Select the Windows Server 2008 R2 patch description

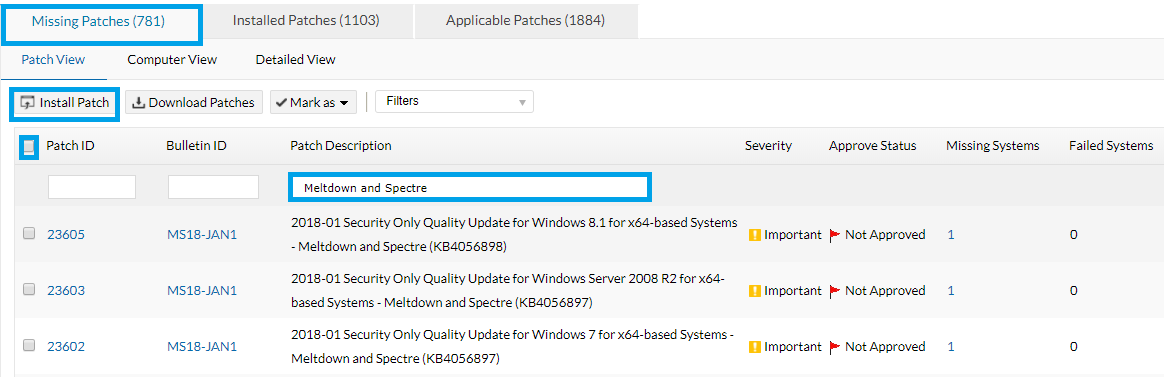tap(508, 291)
